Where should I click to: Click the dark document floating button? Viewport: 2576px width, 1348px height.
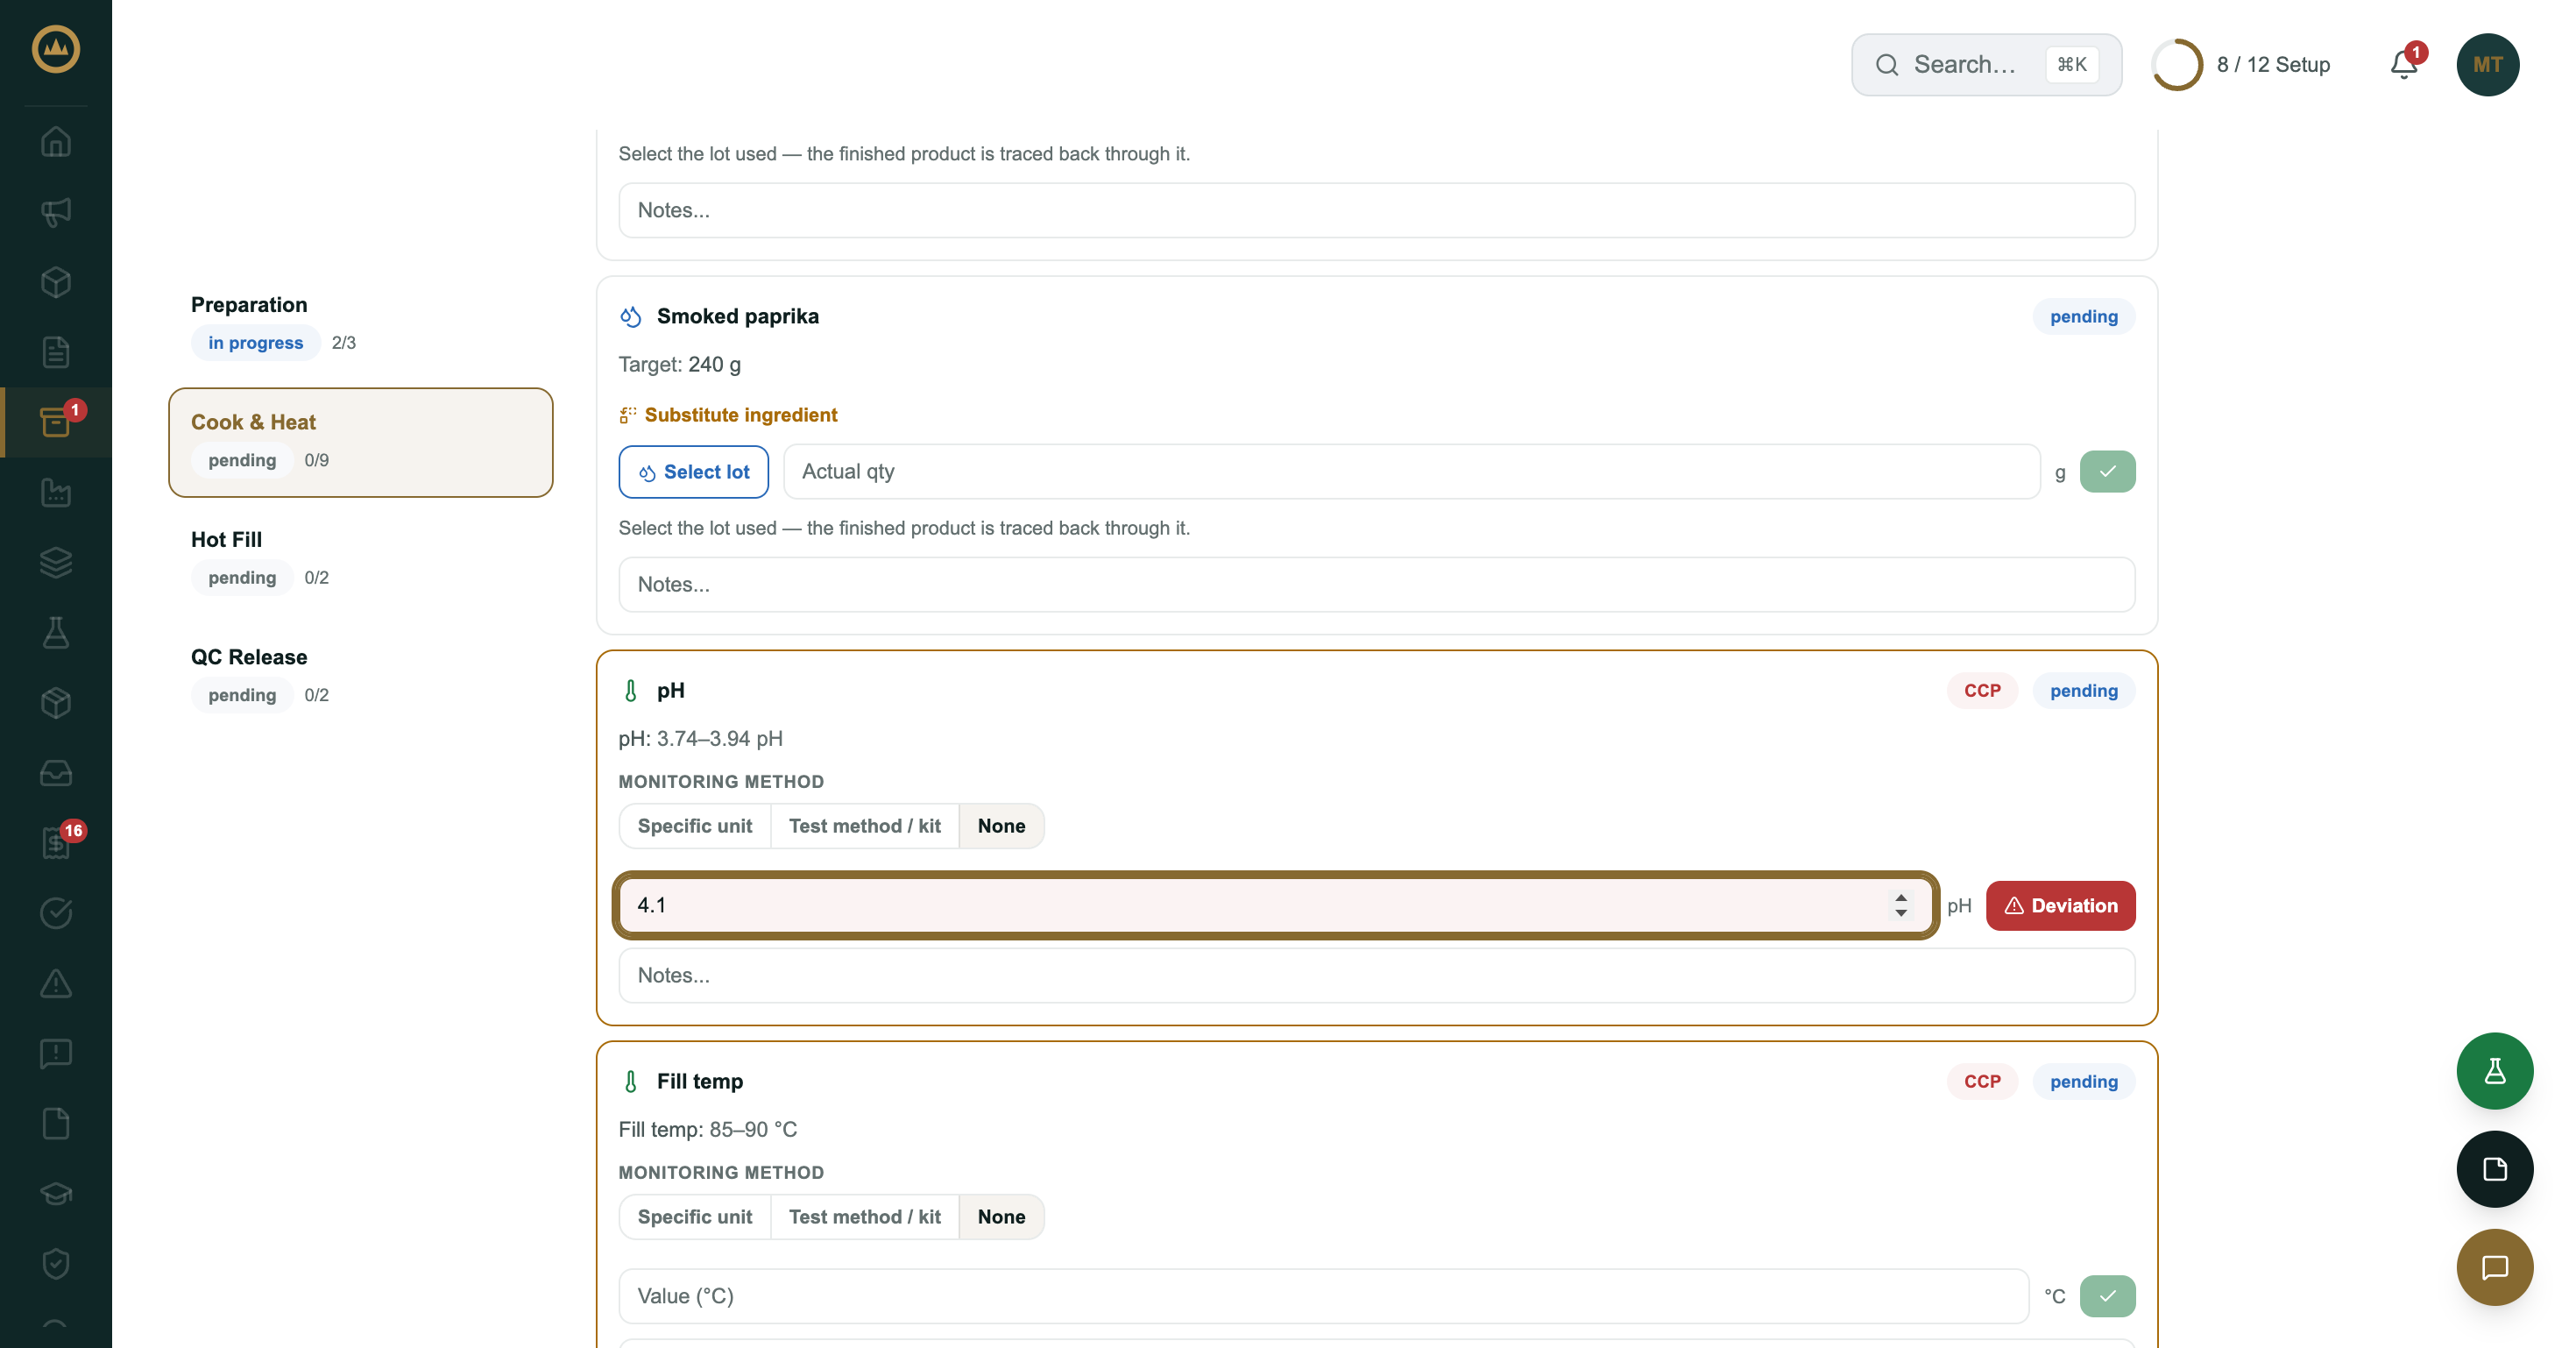click(x=2494, y=1169)
